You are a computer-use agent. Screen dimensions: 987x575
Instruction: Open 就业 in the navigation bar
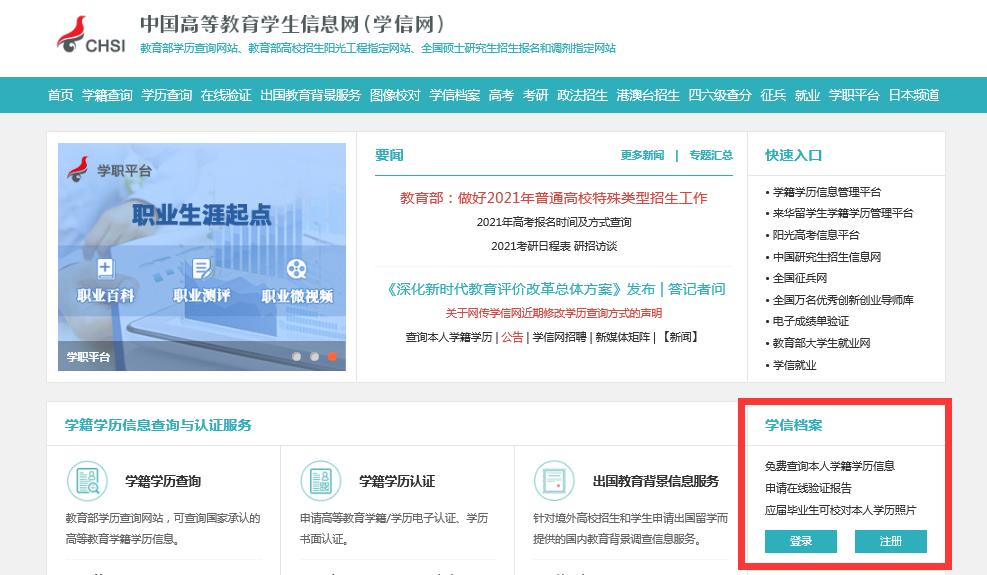click(x=807, y=95)
